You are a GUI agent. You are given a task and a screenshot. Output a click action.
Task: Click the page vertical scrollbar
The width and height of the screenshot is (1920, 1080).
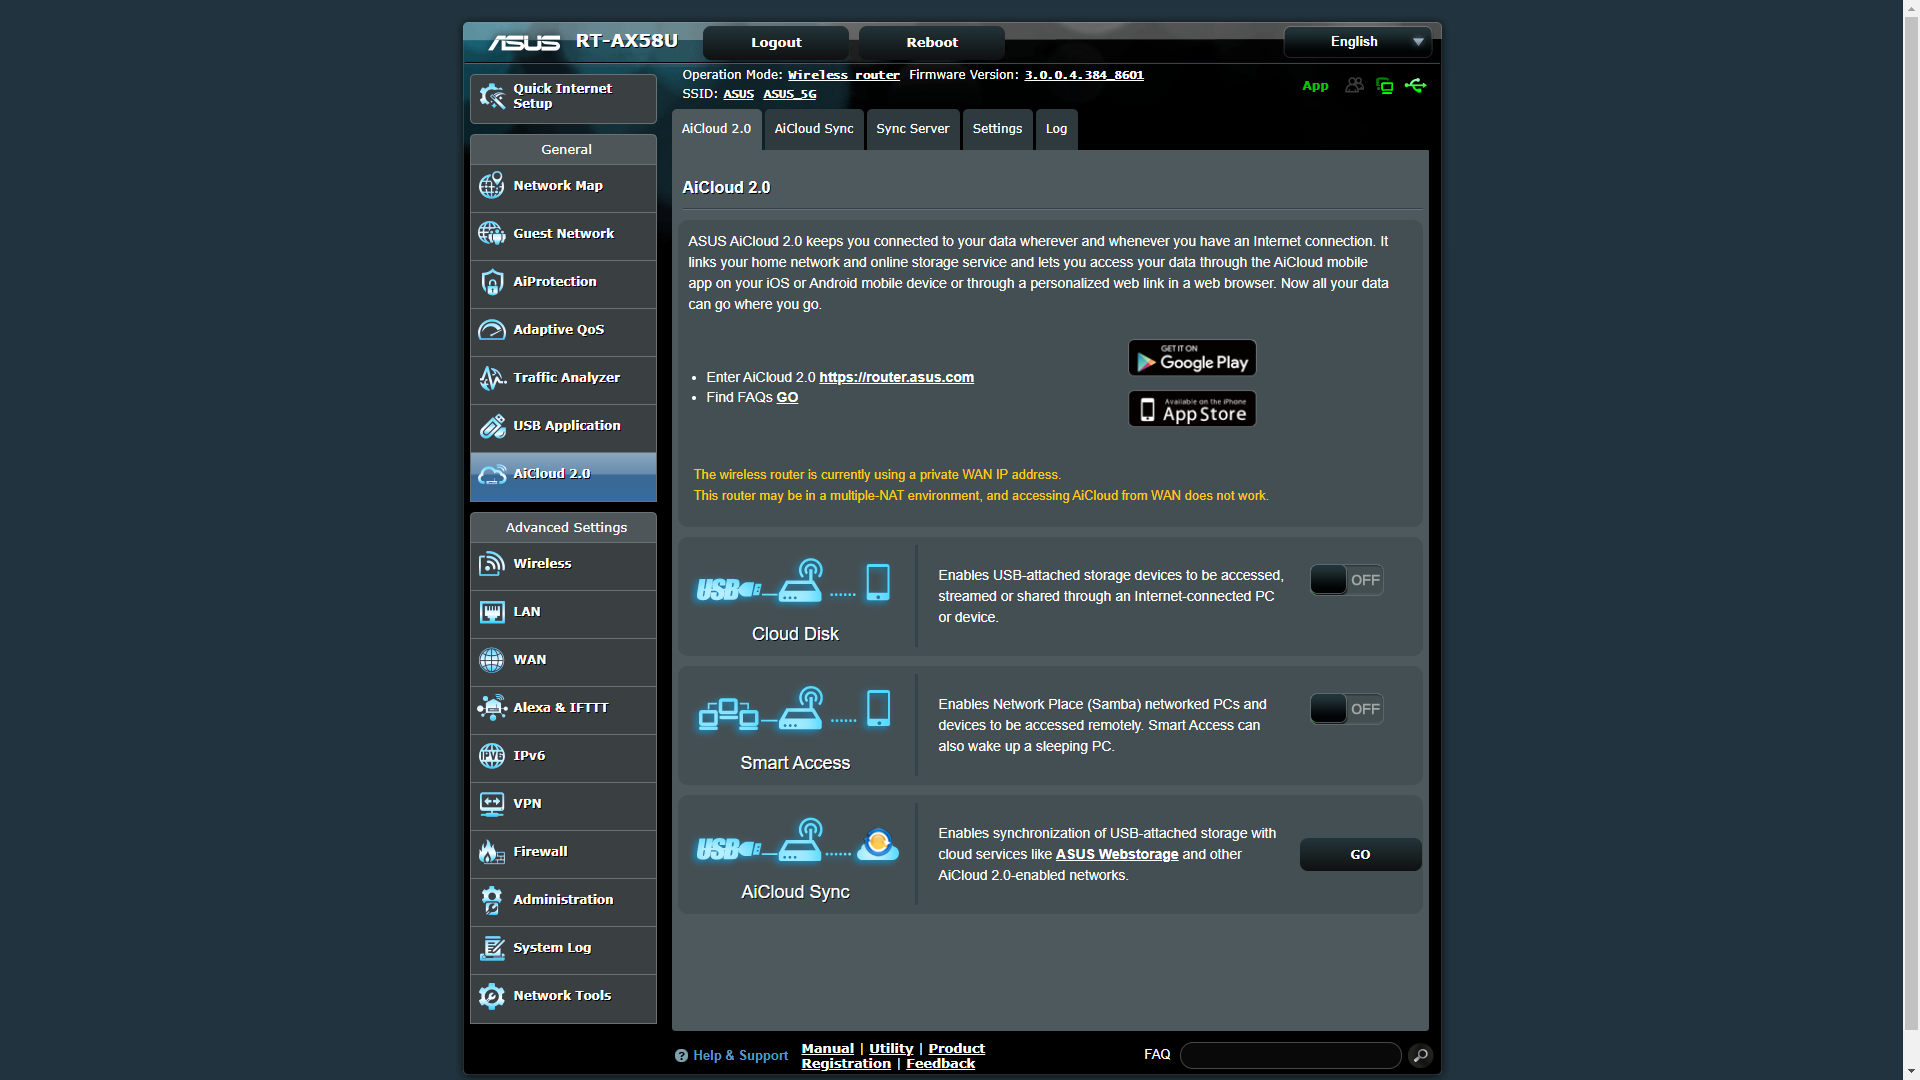pos(1911,540)
